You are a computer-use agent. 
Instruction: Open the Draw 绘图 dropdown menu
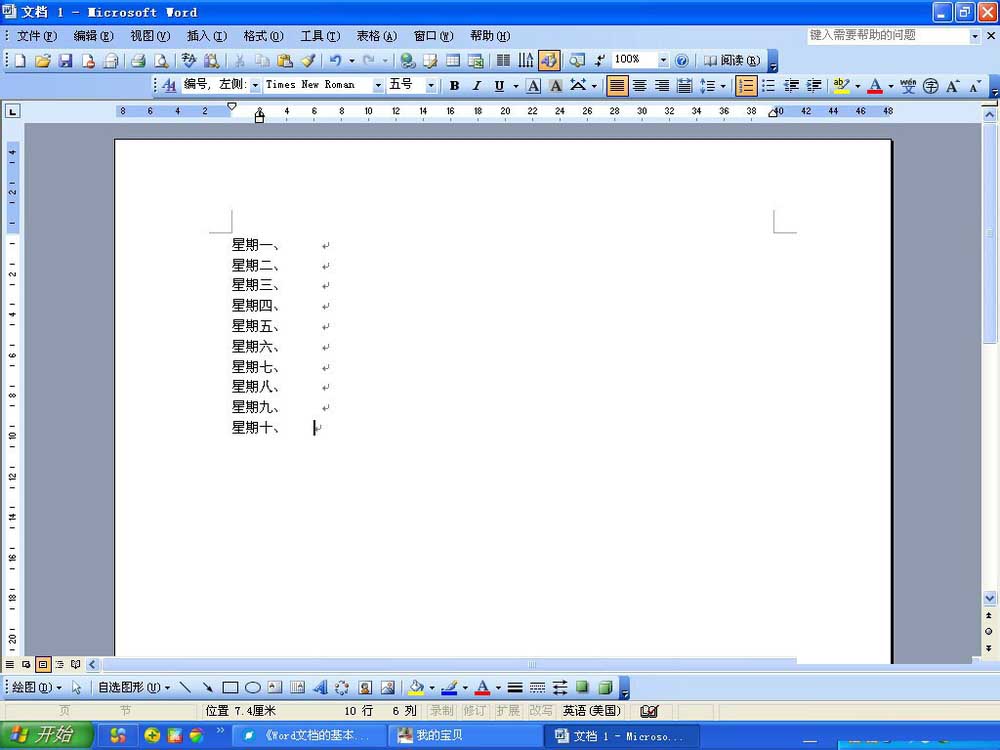37,688
